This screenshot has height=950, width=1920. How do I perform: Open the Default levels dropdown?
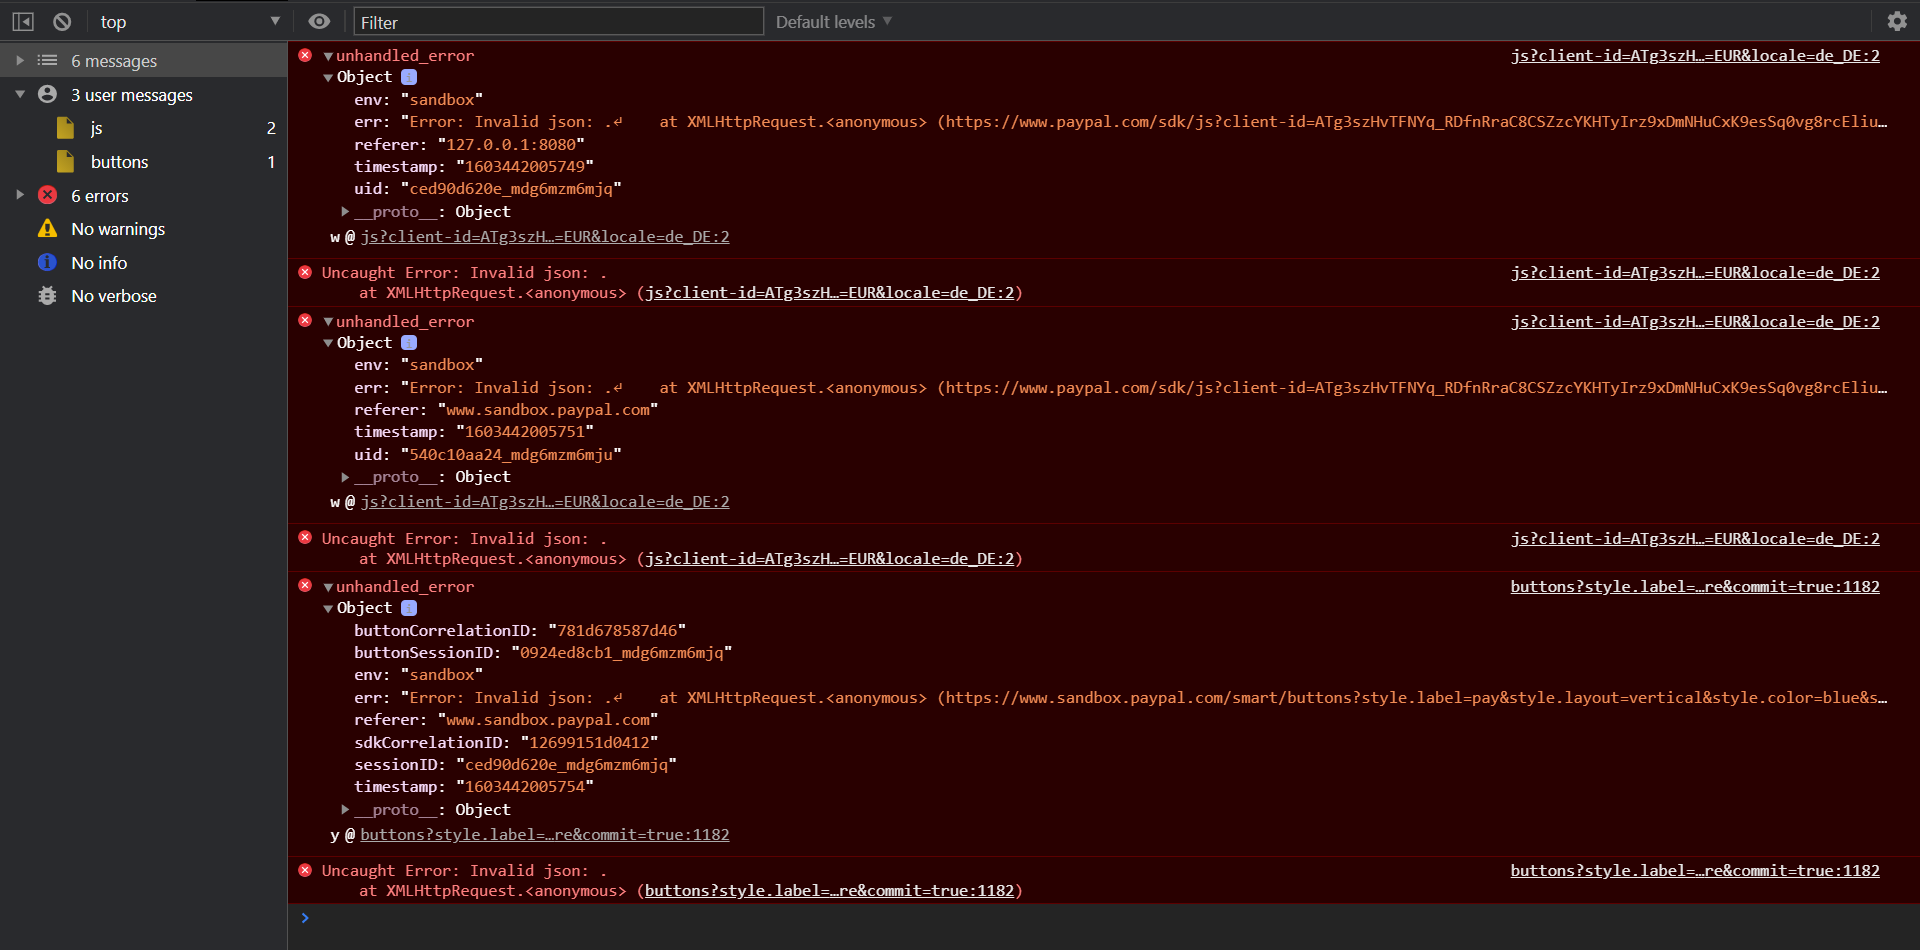pyautogui.click(x=834, y=21)
